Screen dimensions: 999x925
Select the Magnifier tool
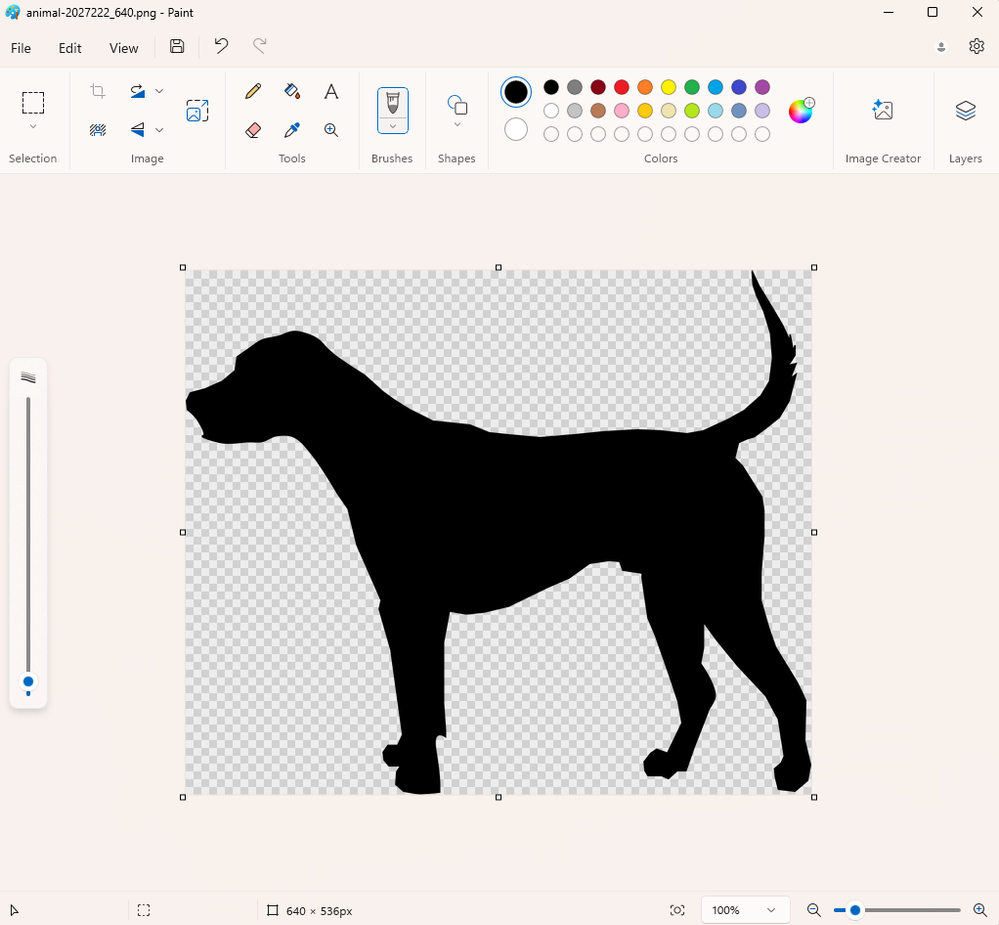[331, 130]
